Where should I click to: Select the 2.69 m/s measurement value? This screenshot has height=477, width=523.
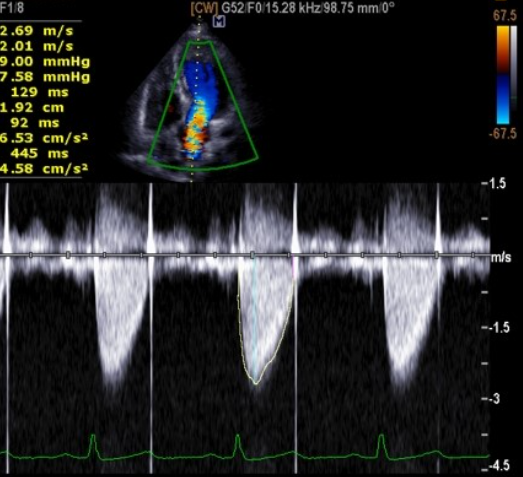click(x=36, y=31)
